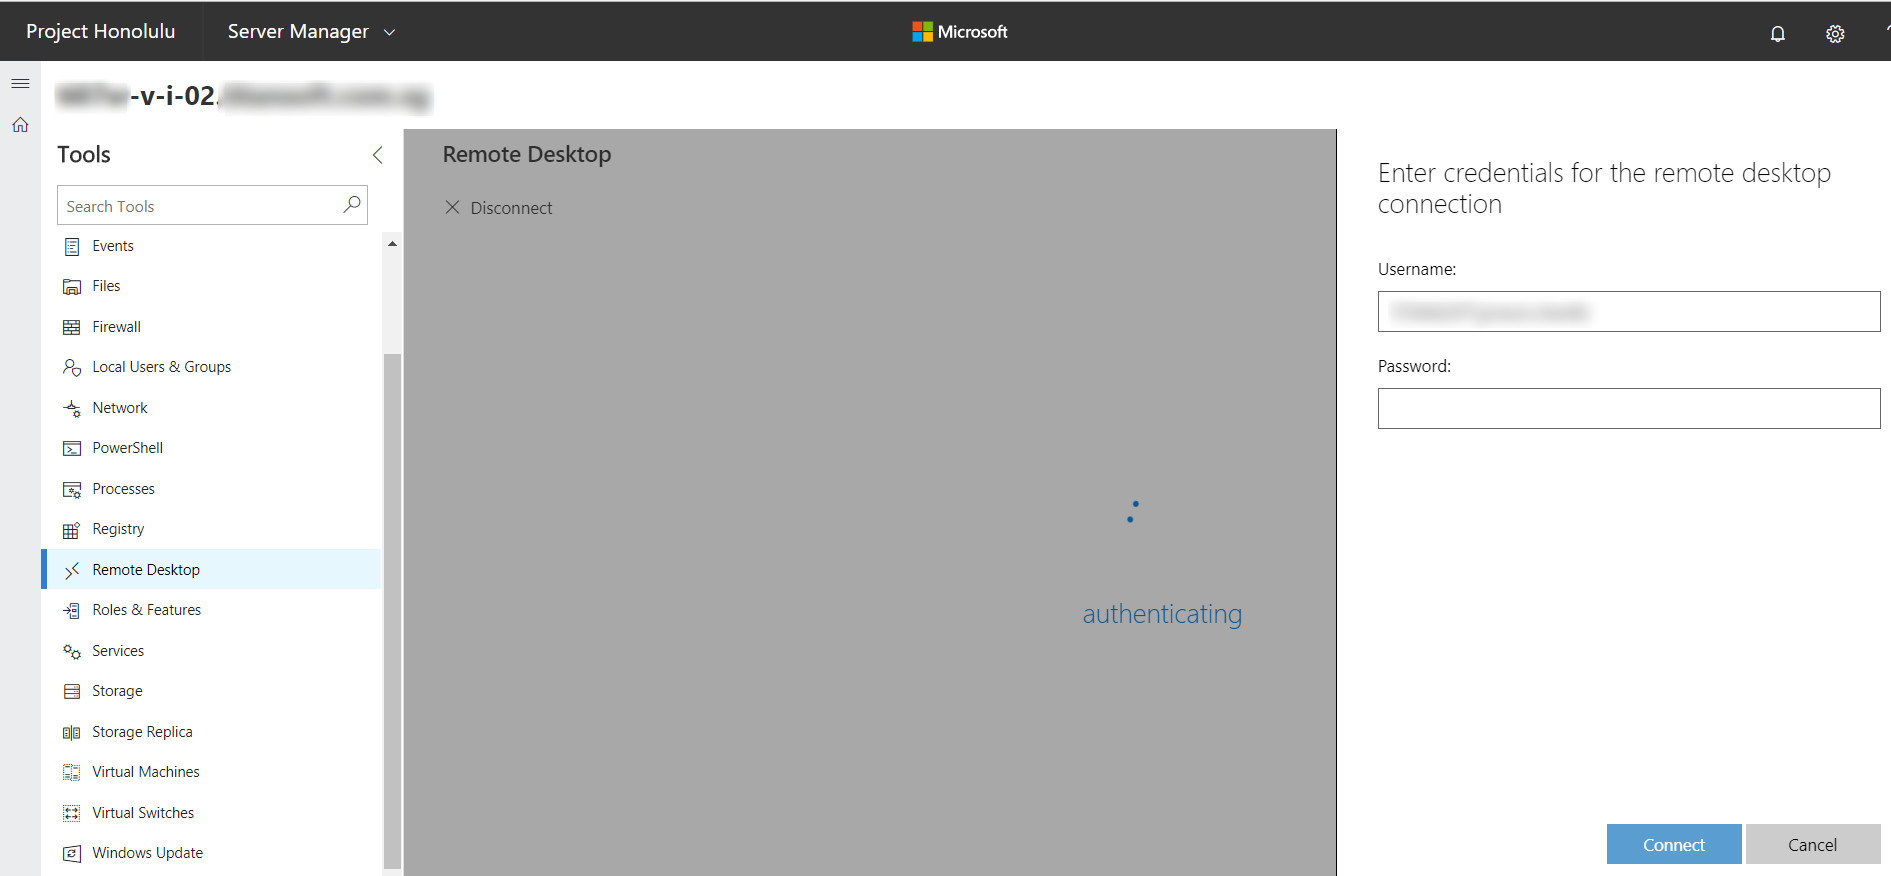Click the Virtual Machines tool icon
The width and height of the screenshot is (1891, 876).
(x=71, y=772)
